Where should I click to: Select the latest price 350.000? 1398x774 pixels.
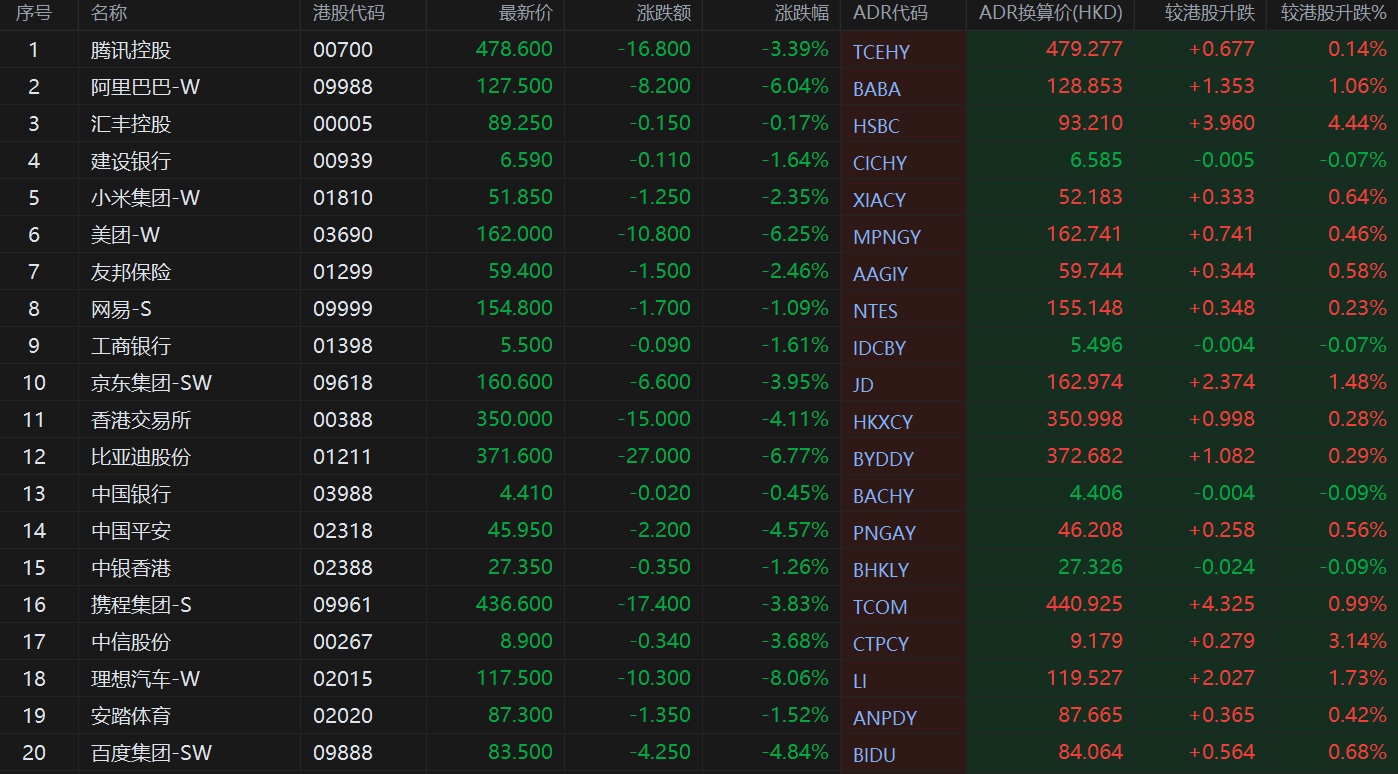point(514,419)
